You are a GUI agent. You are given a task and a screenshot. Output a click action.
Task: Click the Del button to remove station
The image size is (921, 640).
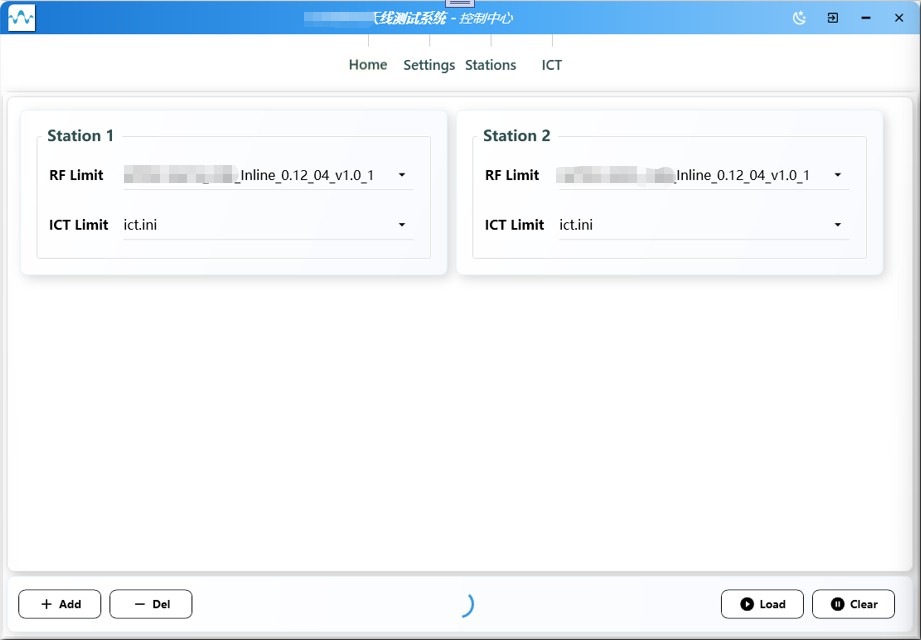tap(151, 604)
